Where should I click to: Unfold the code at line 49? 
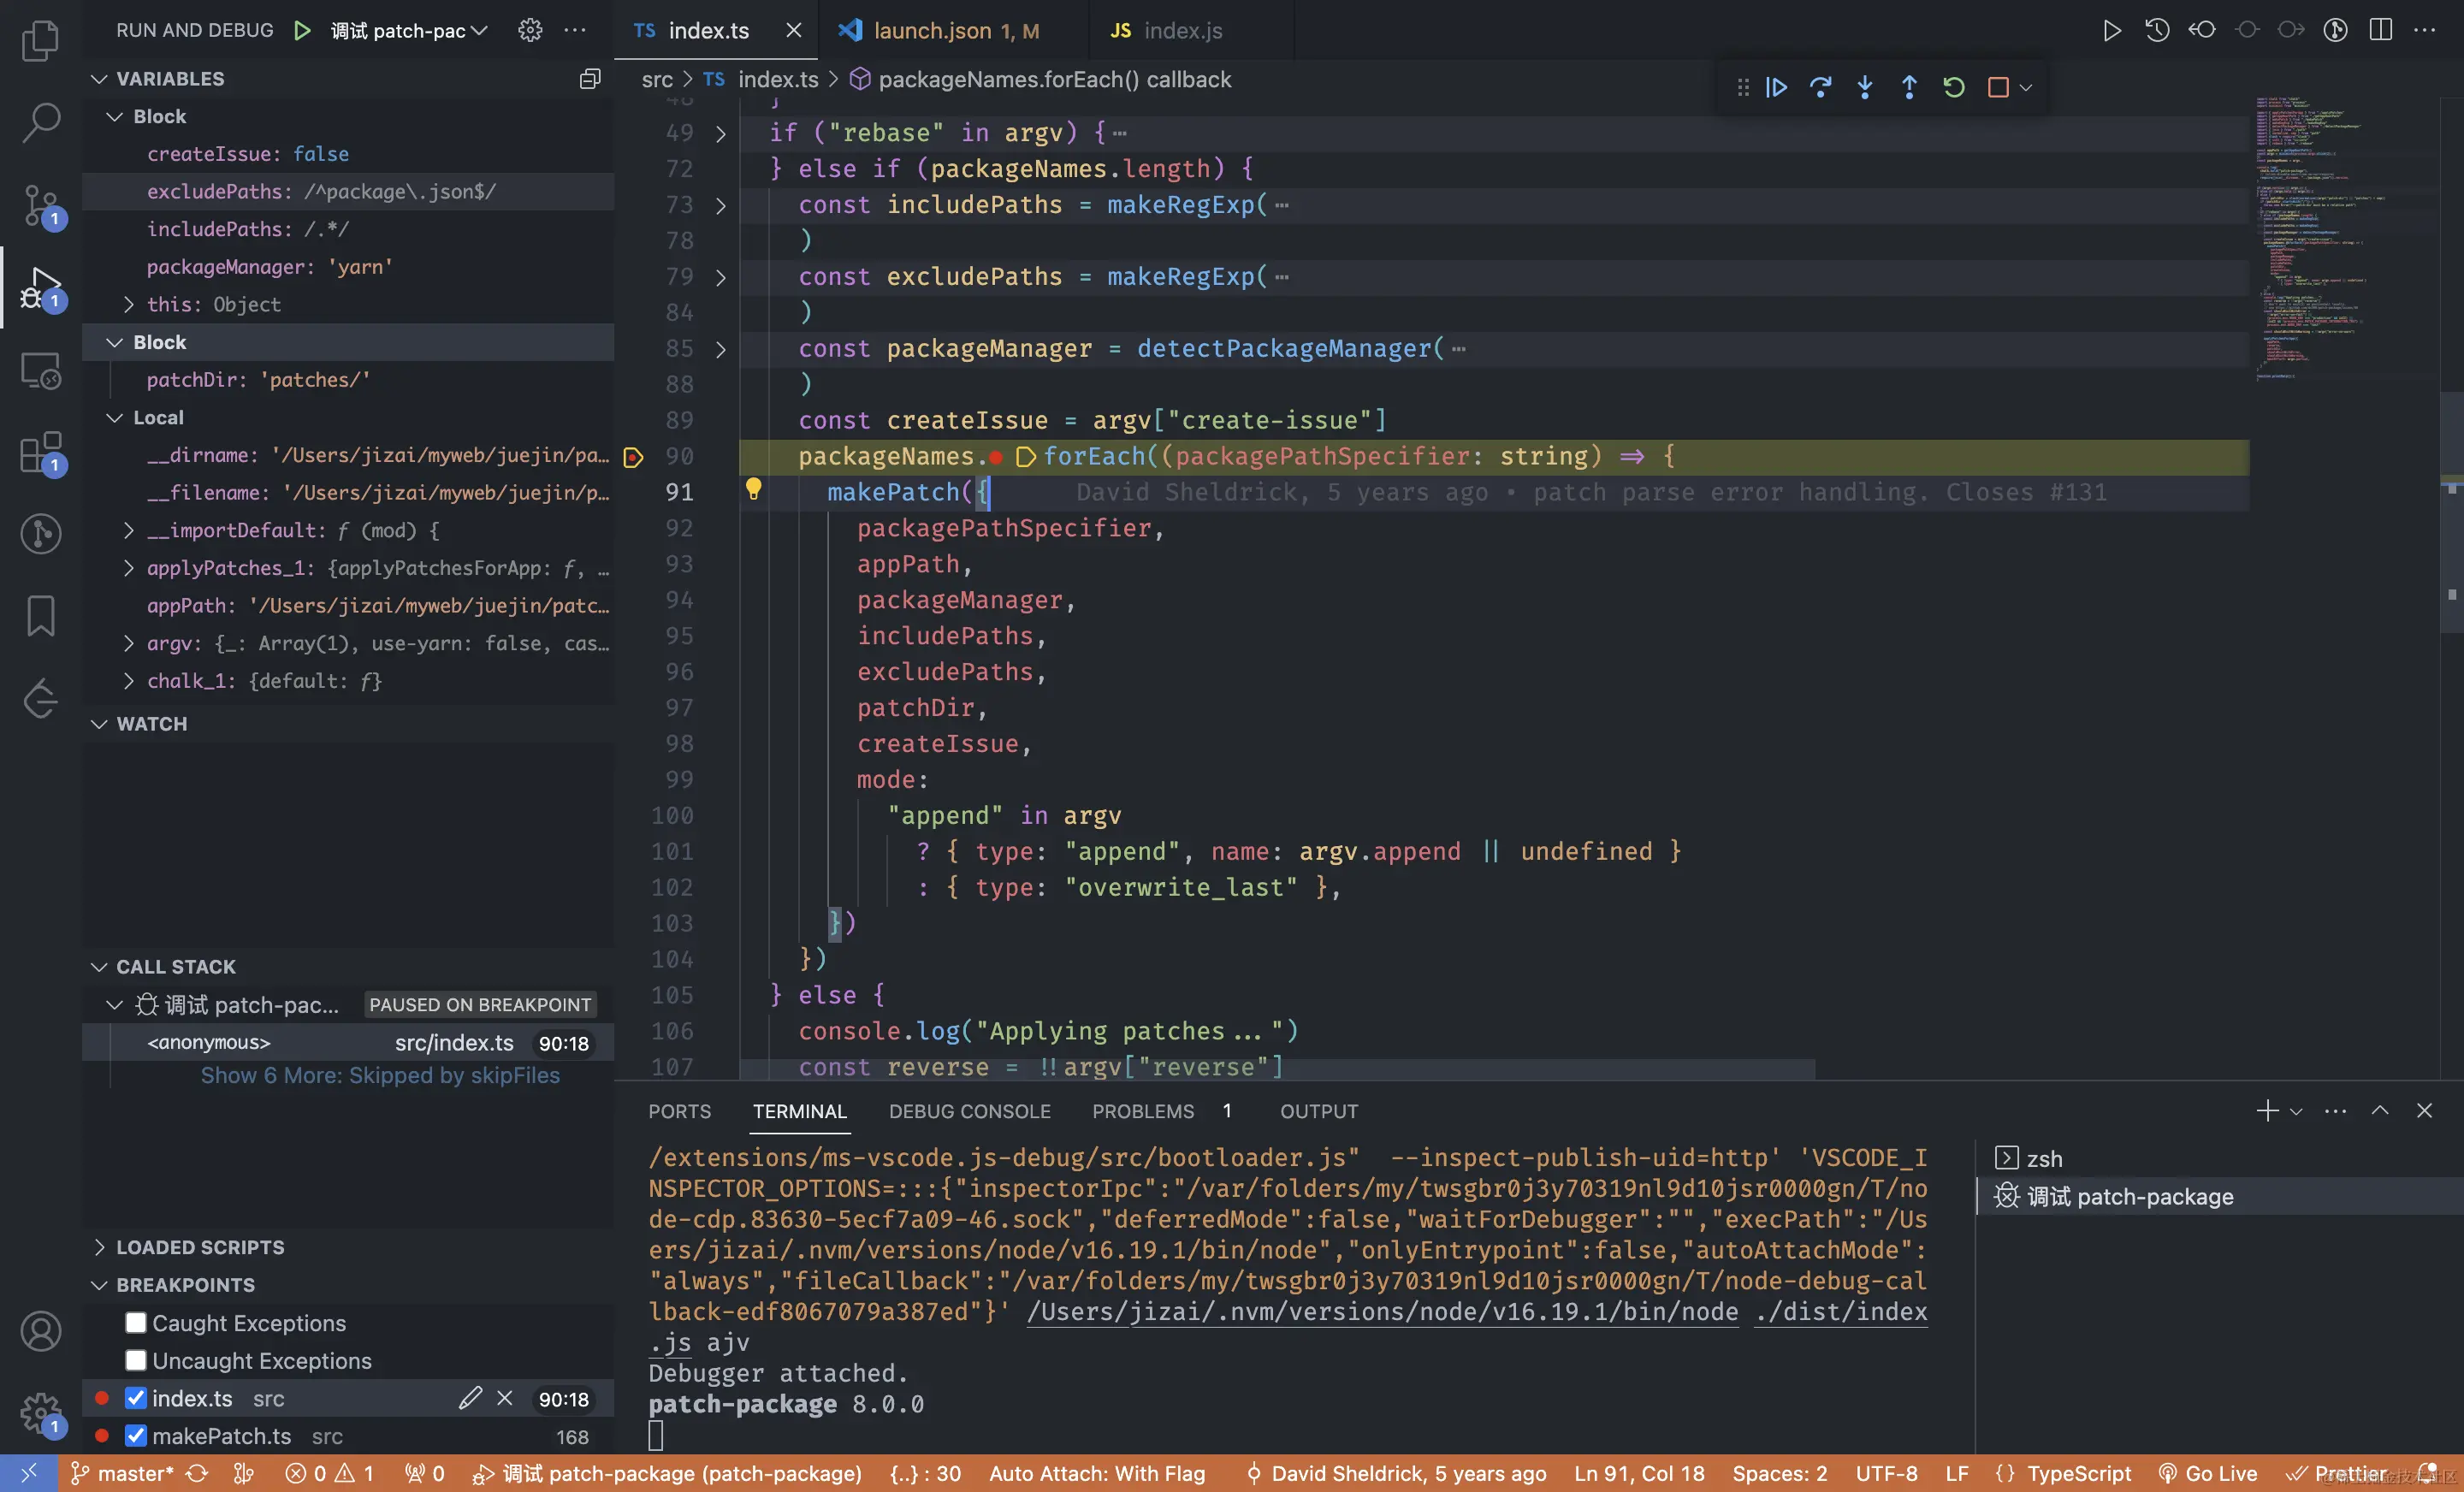(x=720, y=133)
